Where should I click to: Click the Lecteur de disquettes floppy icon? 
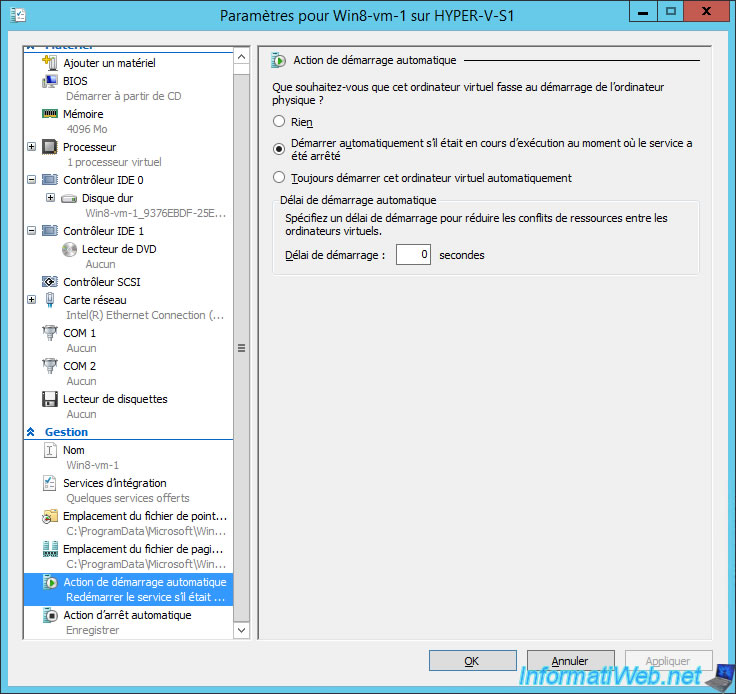click(50, 399)
